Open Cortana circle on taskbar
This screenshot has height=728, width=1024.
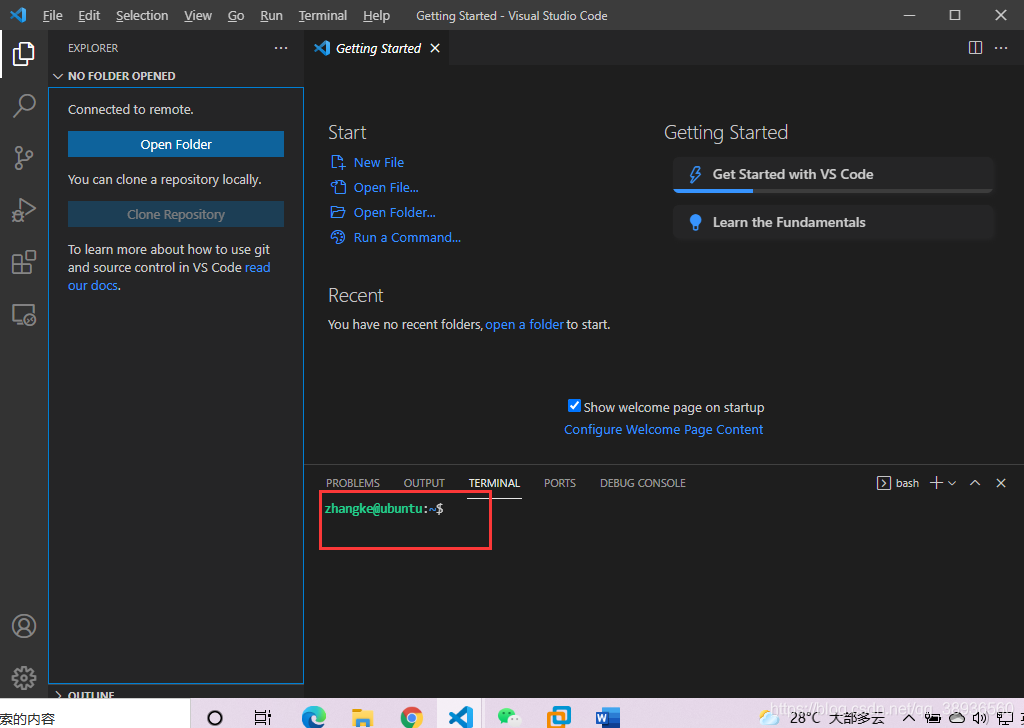point(214,718)
